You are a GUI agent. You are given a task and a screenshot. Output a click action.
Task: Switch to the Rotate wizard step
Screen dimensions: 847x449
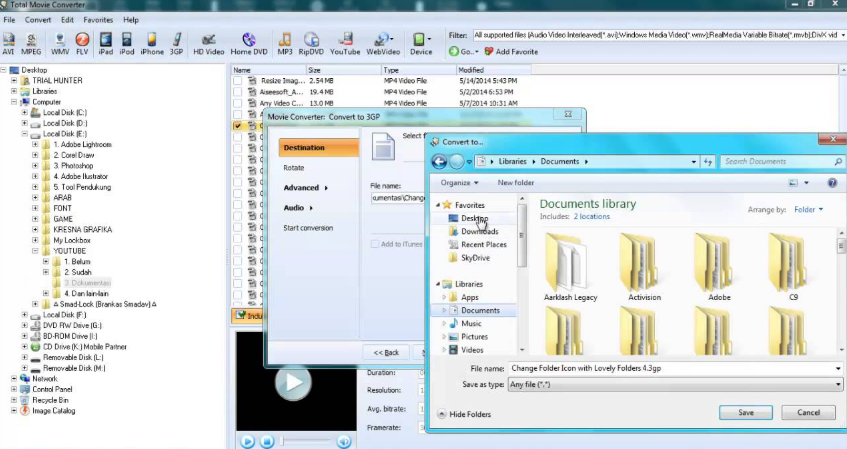point(294,168)
